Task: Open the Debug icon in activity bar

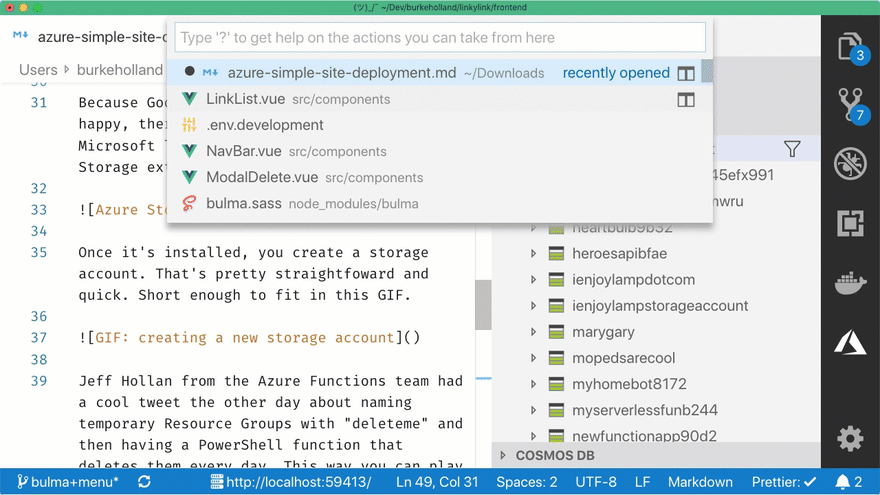Action: (850, 164)
